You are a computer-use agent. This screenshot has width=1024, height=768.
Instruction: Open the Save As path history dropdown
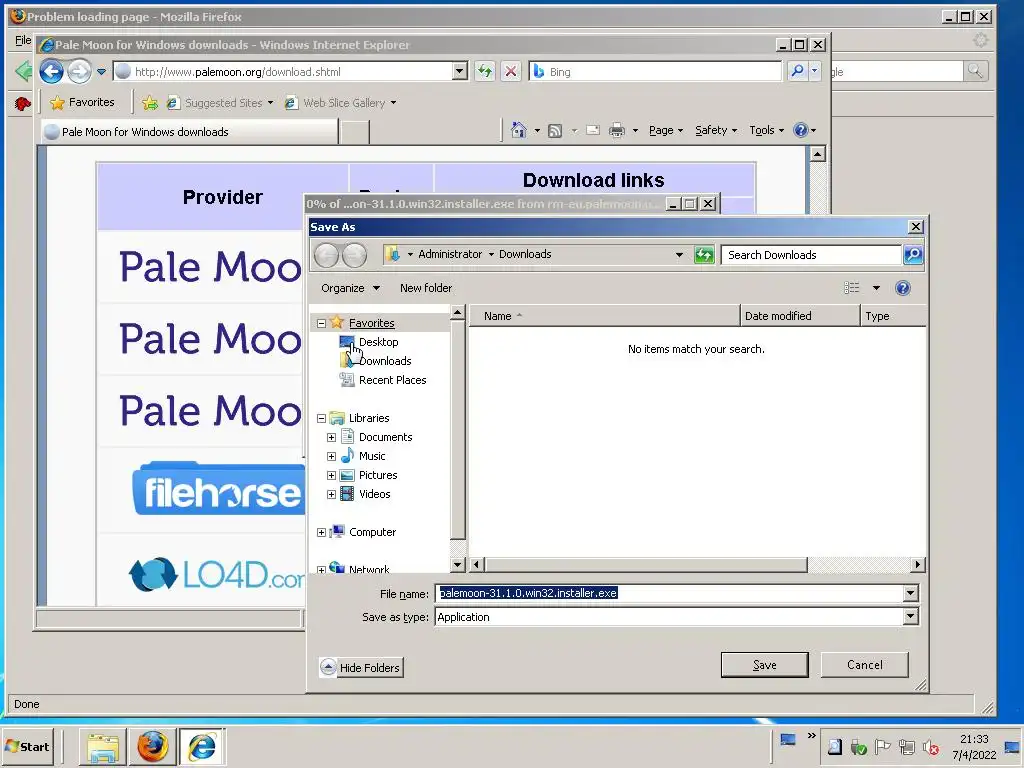(x=679, y=255)
